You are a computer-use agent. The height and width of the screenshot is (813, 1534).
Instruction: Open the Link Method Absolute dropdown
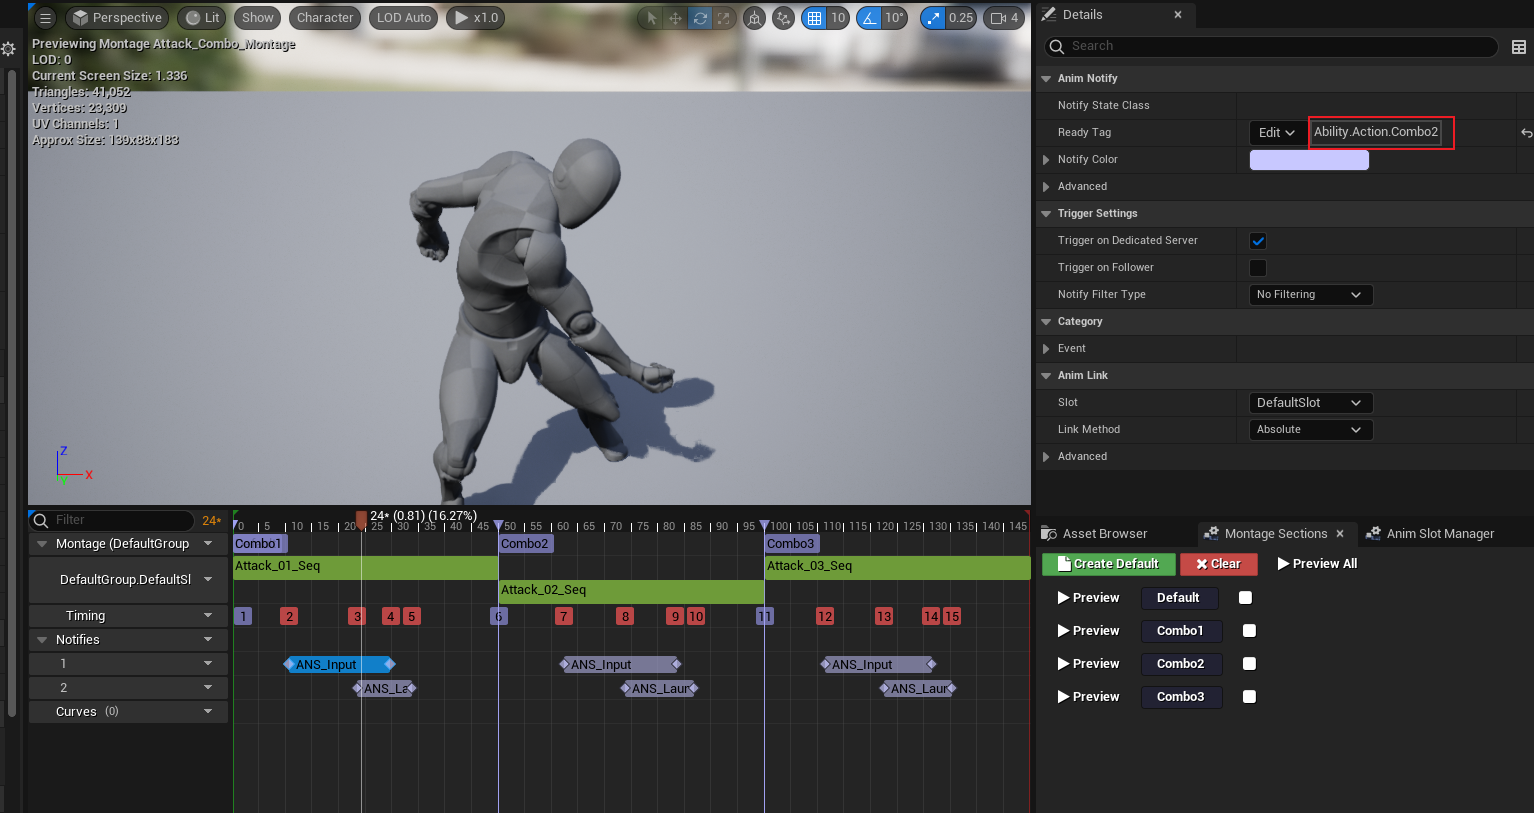[x=1311, y=430]
